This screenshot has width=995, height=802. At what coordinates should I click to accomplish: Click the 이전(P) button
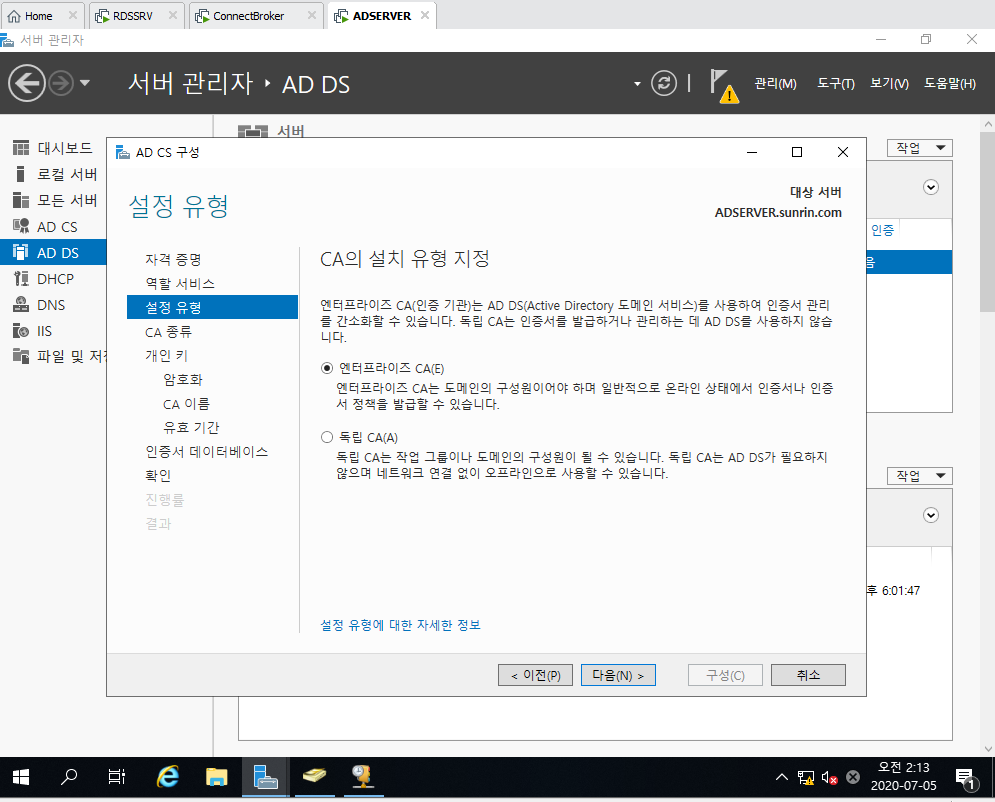[536, 675]
